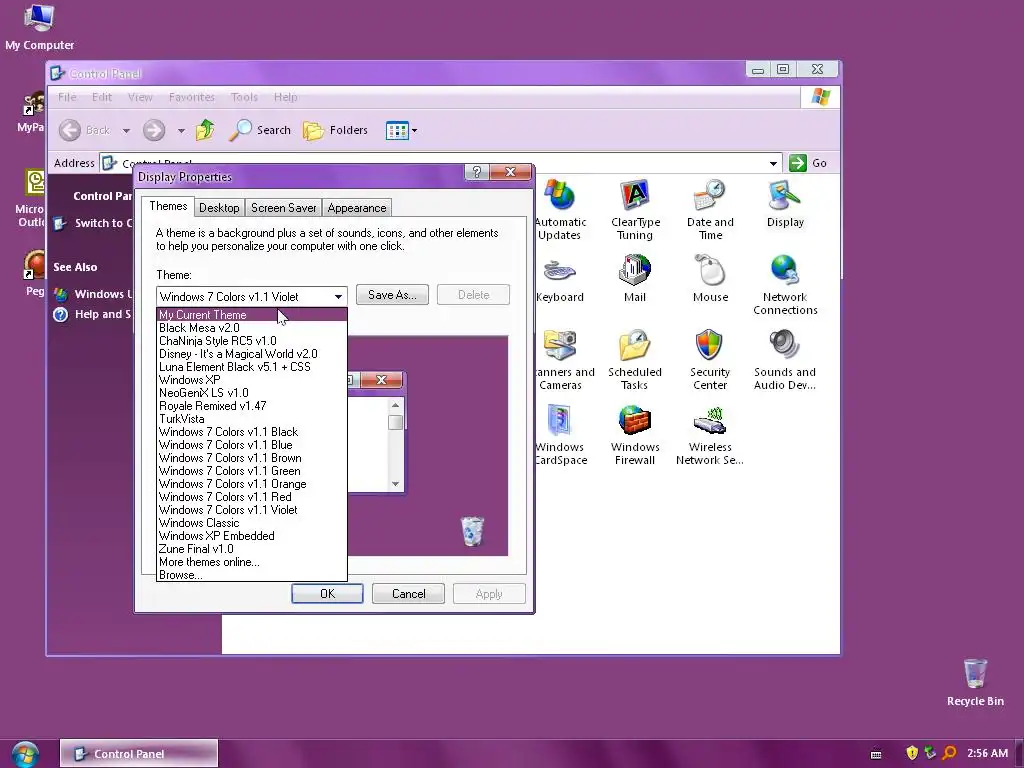The height and width of the screenshot is (768, 1024).
Task: Open Windows CardSpace applet
Action: coord(561,436)
